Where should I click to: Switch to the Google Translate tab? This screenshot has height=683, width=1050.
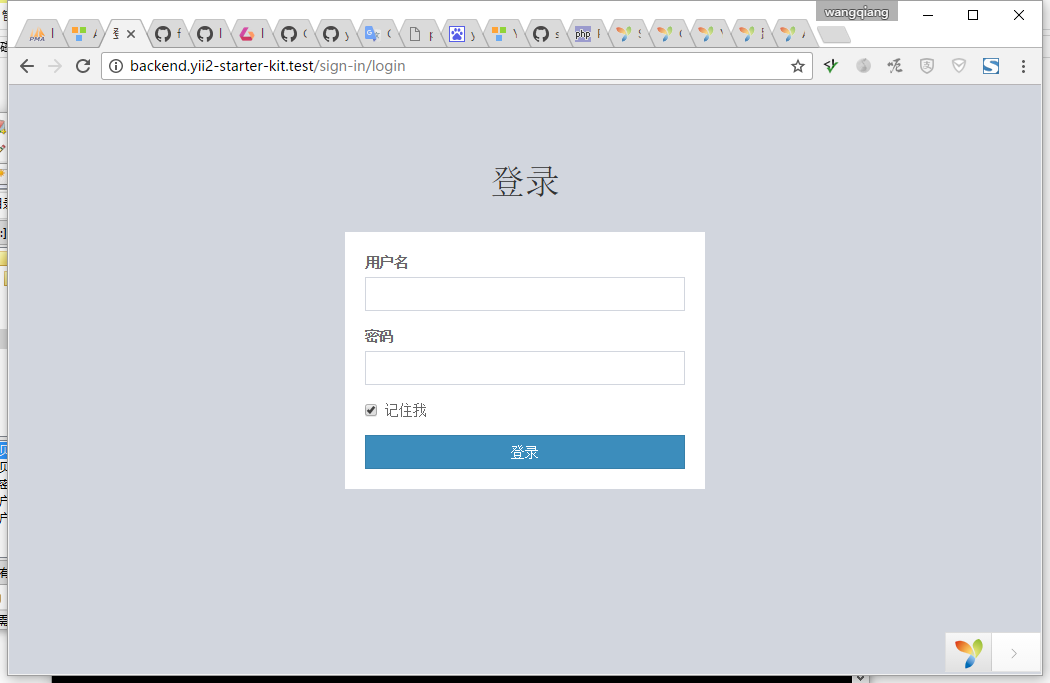click(x=376, y=33)
